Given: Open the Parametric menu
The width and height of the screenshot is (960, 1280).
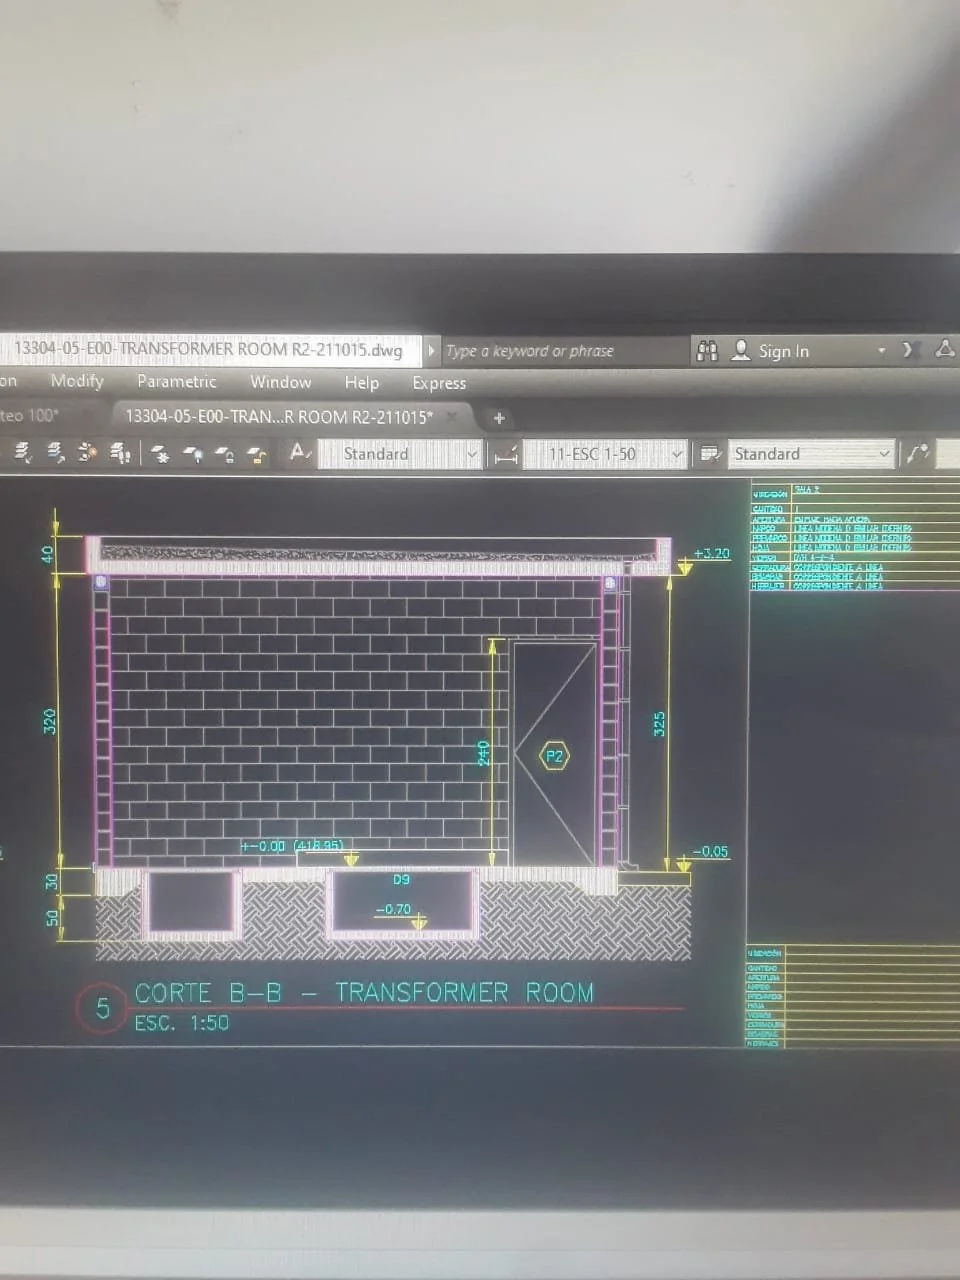Looking at the screenshot, I should tap(177, 381).
